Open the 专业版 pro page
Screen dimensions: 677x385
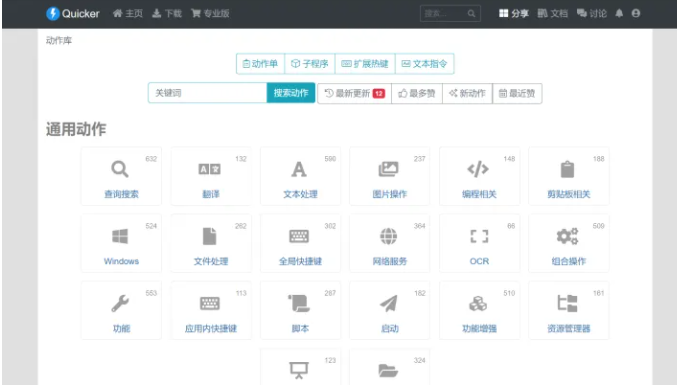point(210,13)
